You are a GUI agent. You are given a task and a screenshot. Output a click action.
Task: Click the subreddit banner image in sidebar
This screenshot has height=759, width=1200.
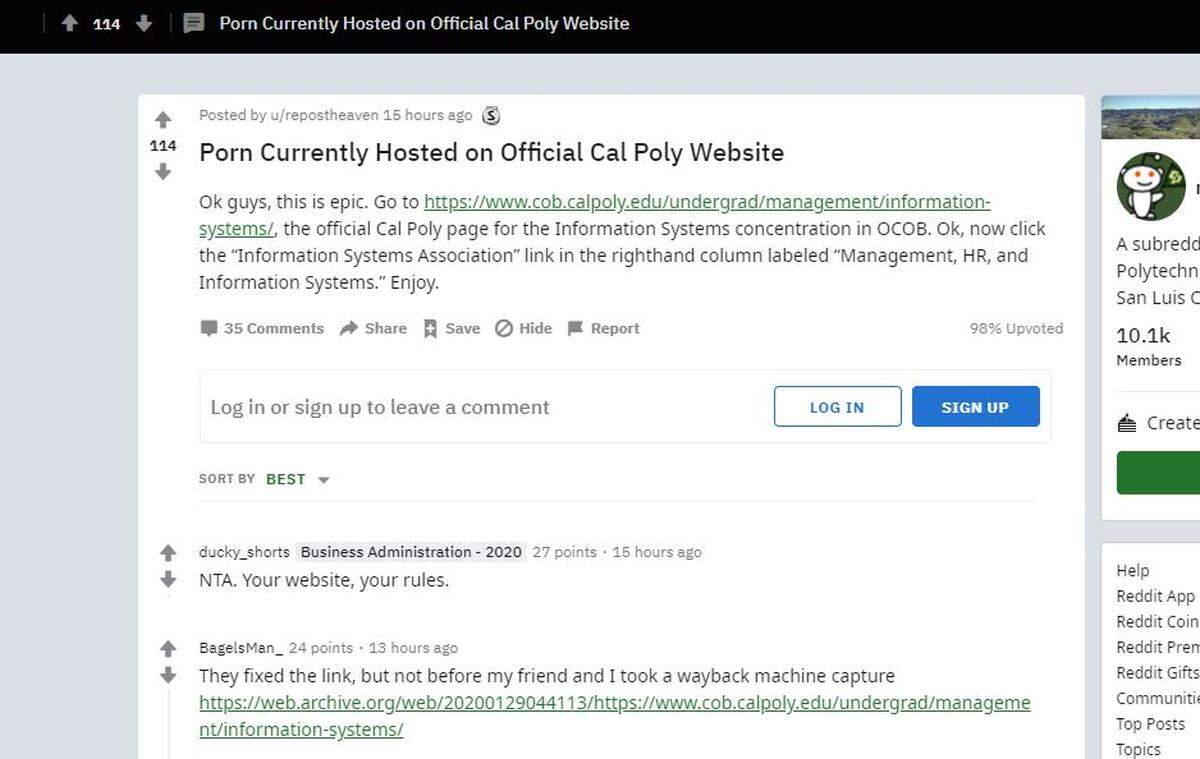pos(1150,117)
